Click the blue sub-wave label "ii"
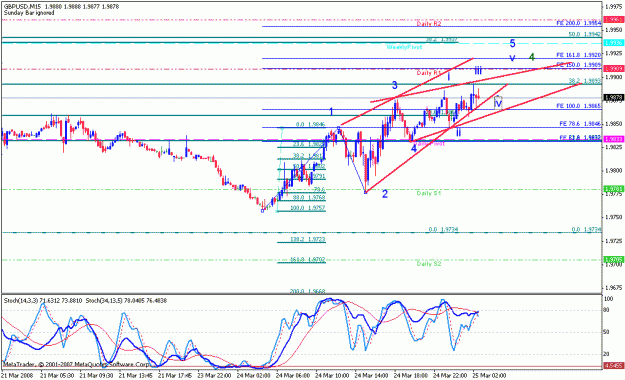Viewport: 625px width, 380px height. pyautogui.click(x=458, y=132)
